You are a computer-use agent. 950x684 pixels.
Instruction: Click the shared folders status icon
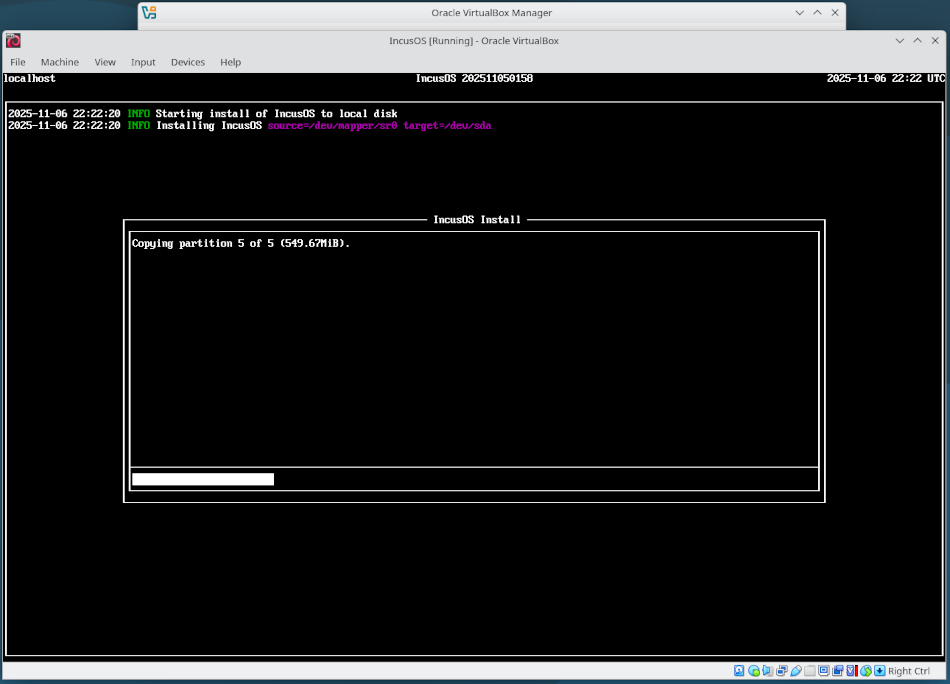click(x=809, y=671)
